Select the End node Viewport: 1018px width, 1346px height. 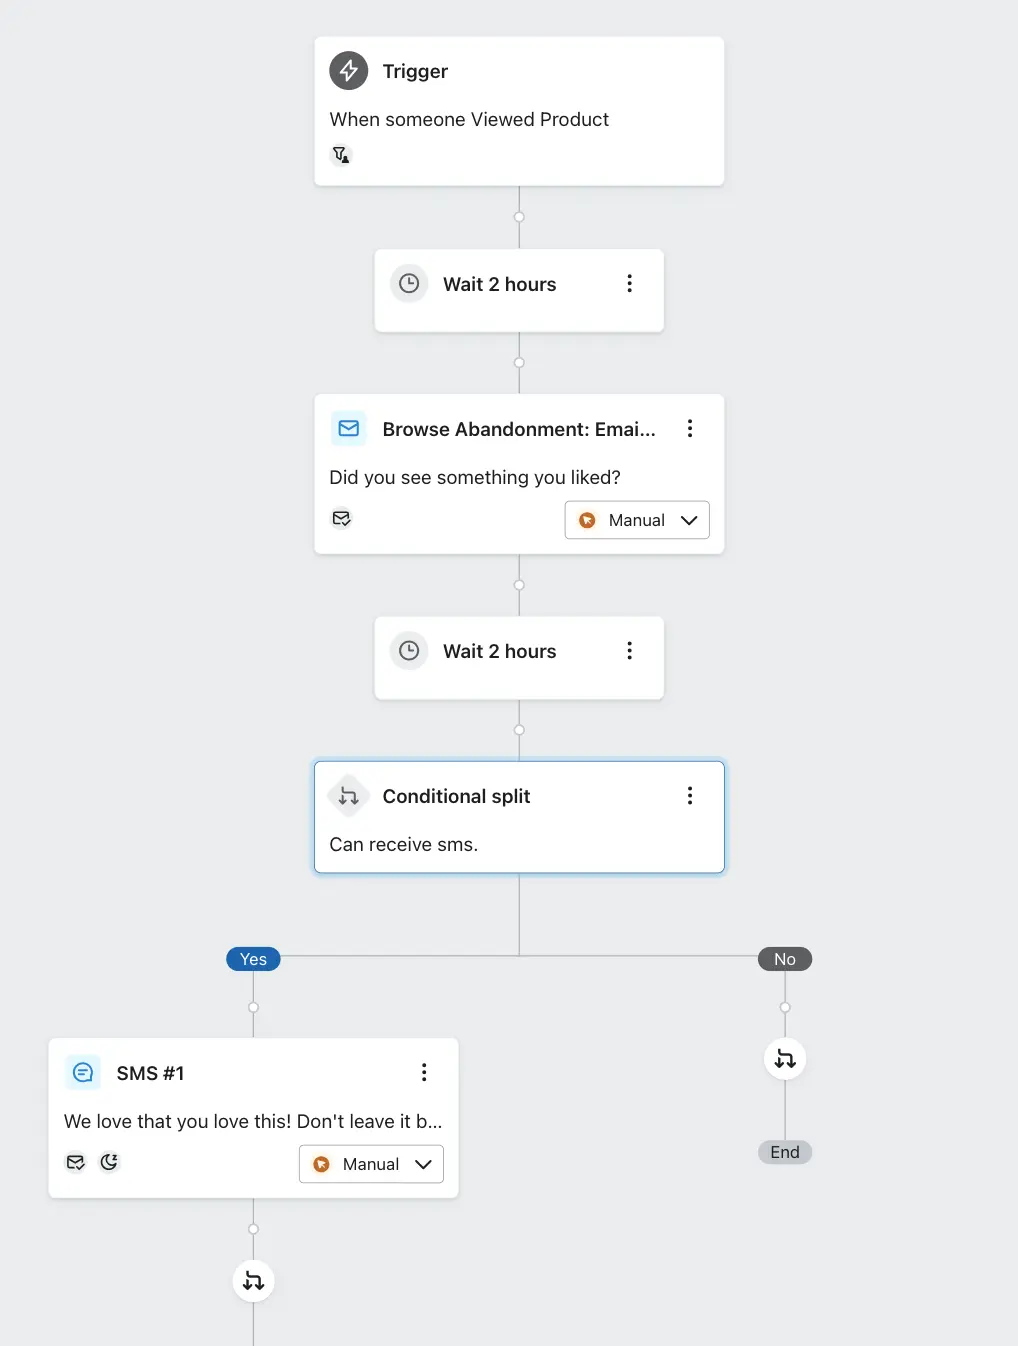tap(785, 1152)
